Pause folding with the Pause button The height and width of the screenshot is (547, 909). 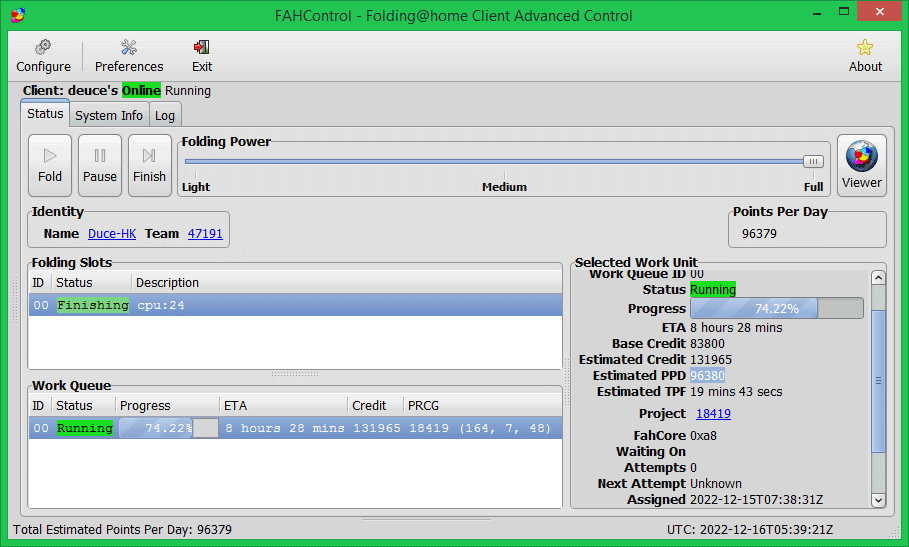click(100, 166)
